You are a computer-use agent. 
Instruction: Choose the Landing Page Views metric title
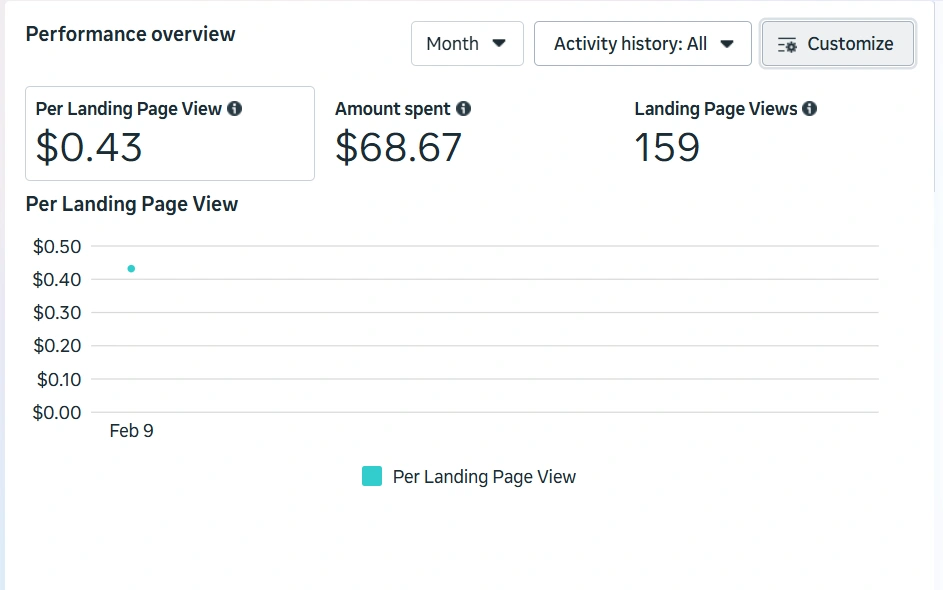pyautogui.click(x=715, y=109)
